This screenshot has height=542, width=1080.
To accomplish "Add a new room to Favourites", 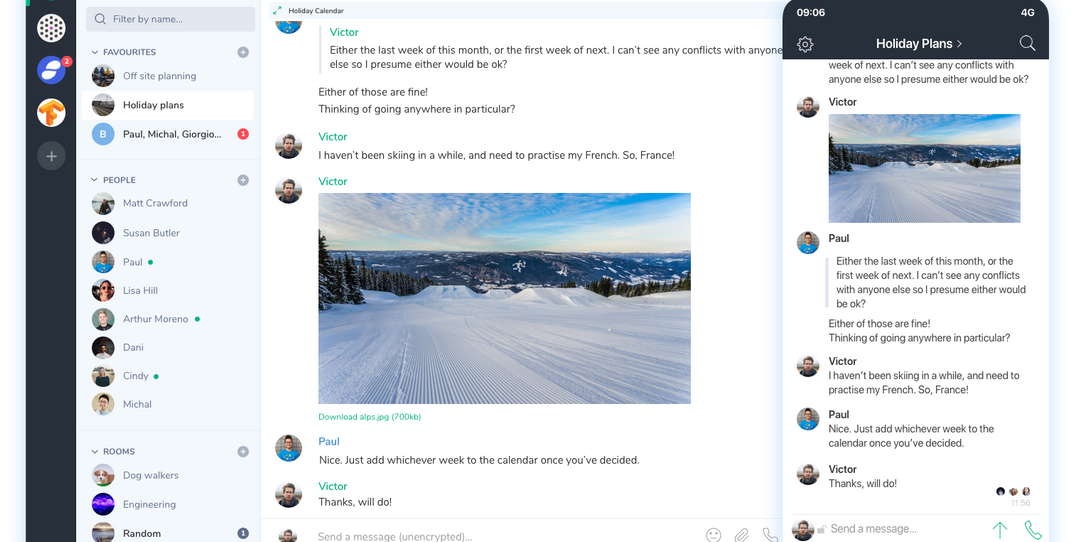I will (x=243, y=52).
